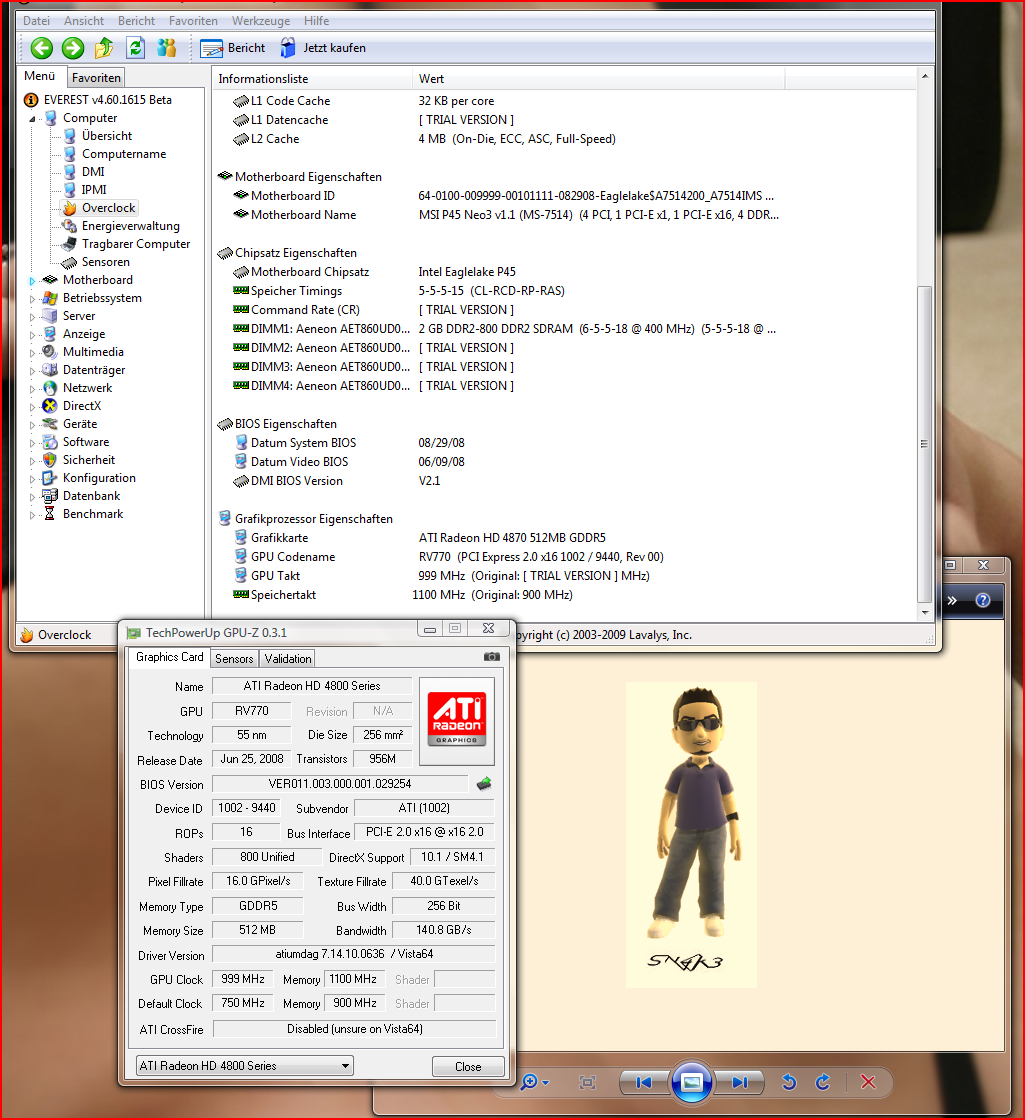Click the Close button in GPU-Z
This screenshot has width=1025, height=1120.
[468, 1066]
